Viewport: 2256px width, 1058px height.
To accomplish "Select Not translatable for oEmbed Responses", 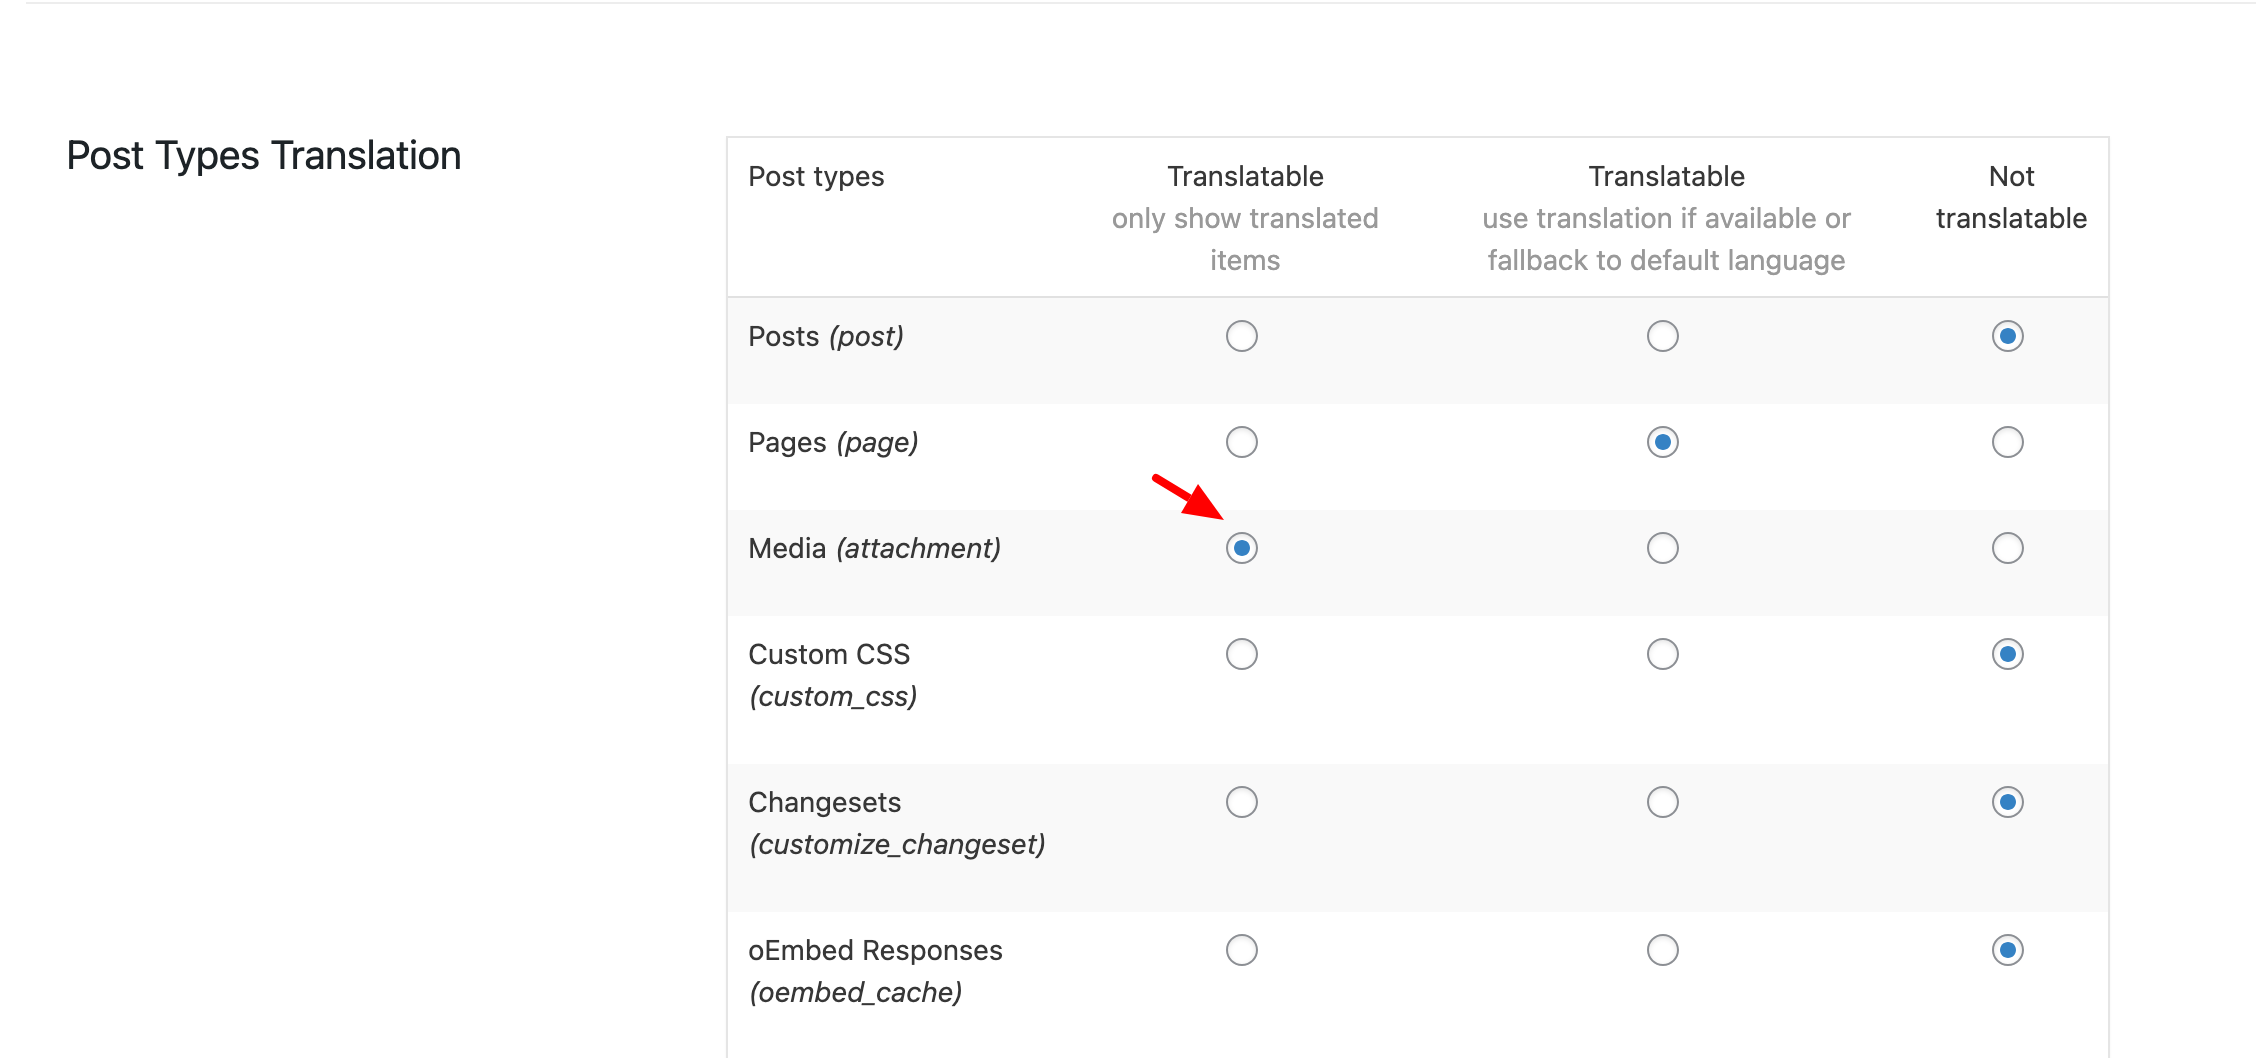I will pyautogui.click(x=2008, y=950).
